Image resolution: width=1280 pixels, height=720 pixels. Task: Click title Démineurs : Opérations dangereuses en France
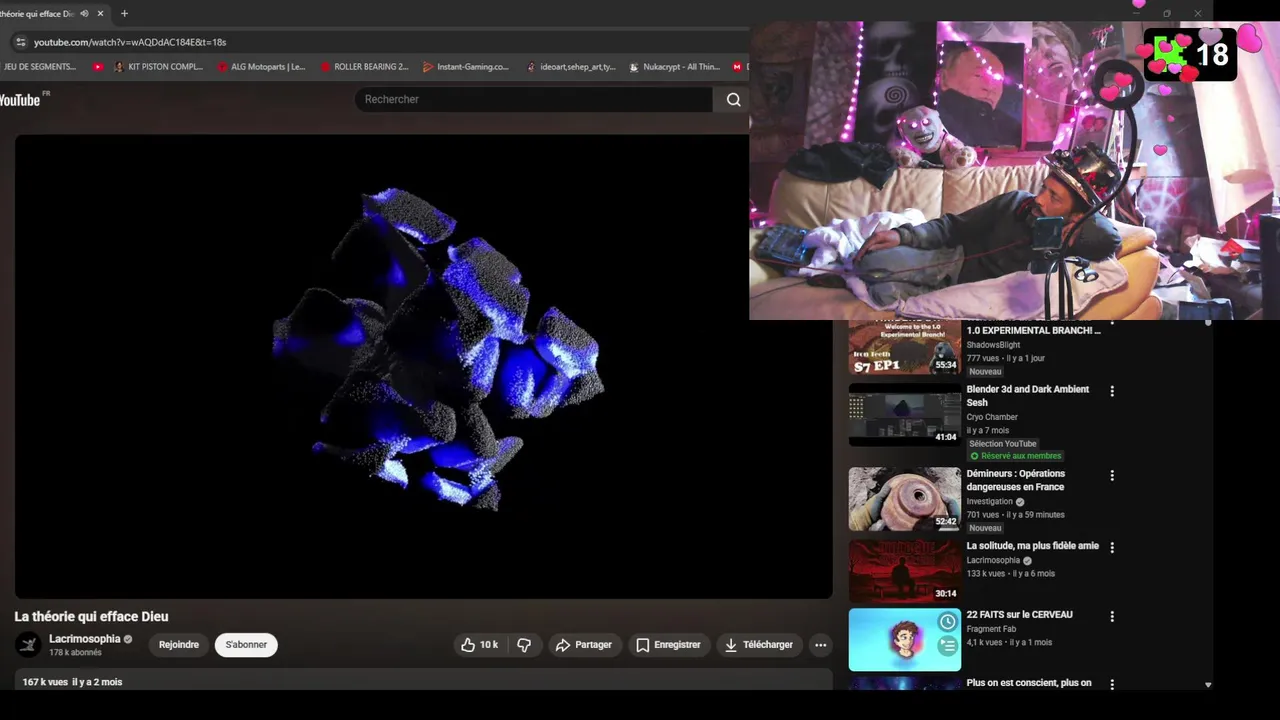(x=1016, y=480)
